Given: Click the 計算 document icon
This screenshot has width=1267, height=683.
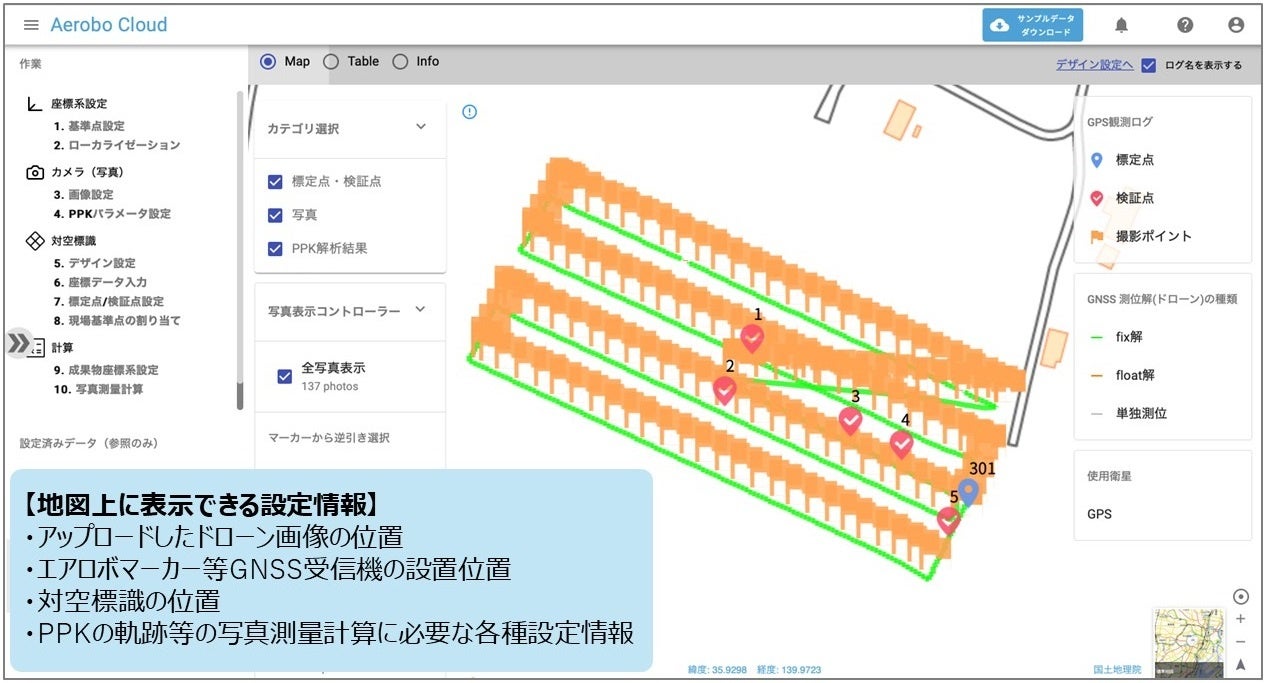Looking at the screenshot, I should (36, 347).
